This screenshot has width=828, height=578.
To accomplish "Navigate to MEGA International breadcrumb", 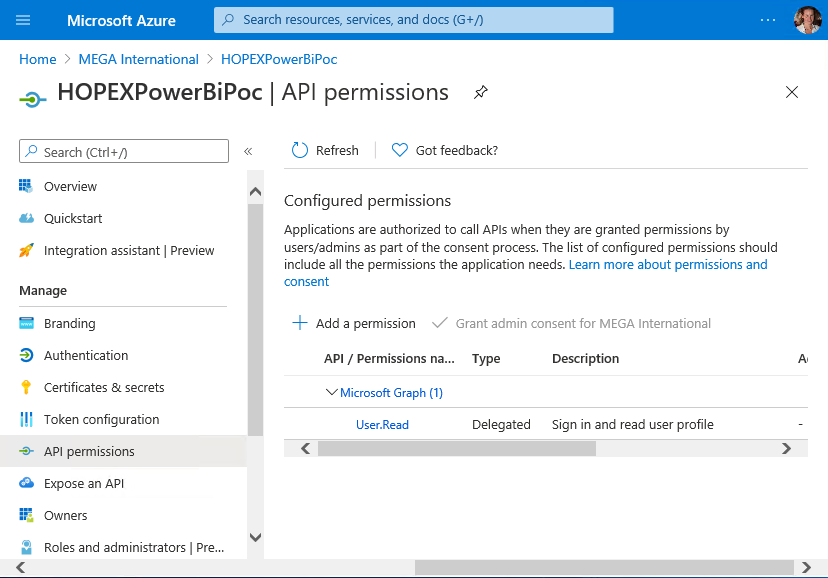I will click(x=138, y=59).
